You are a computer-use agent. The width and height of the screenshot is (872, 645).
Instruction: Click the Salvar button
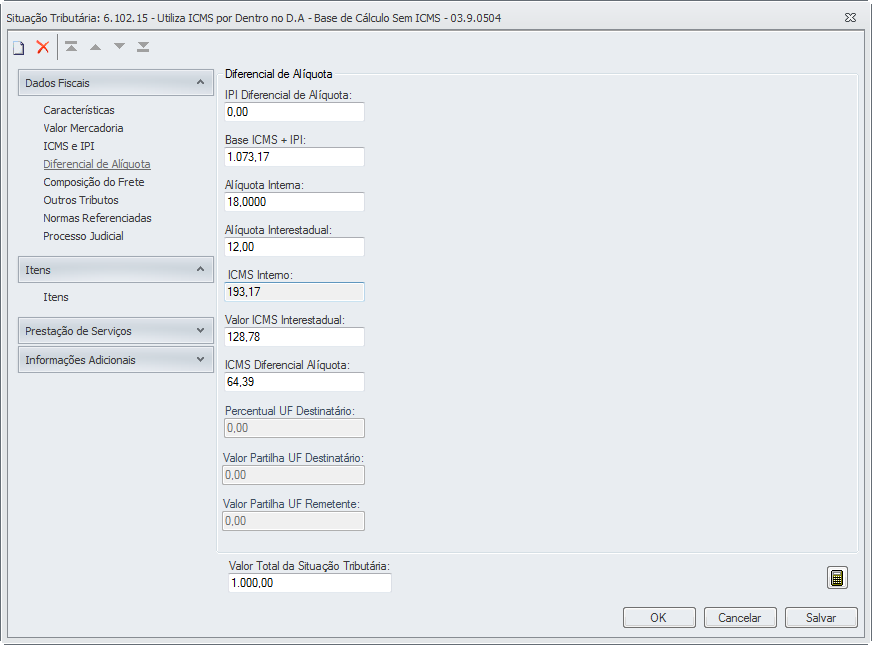[821, 618]
